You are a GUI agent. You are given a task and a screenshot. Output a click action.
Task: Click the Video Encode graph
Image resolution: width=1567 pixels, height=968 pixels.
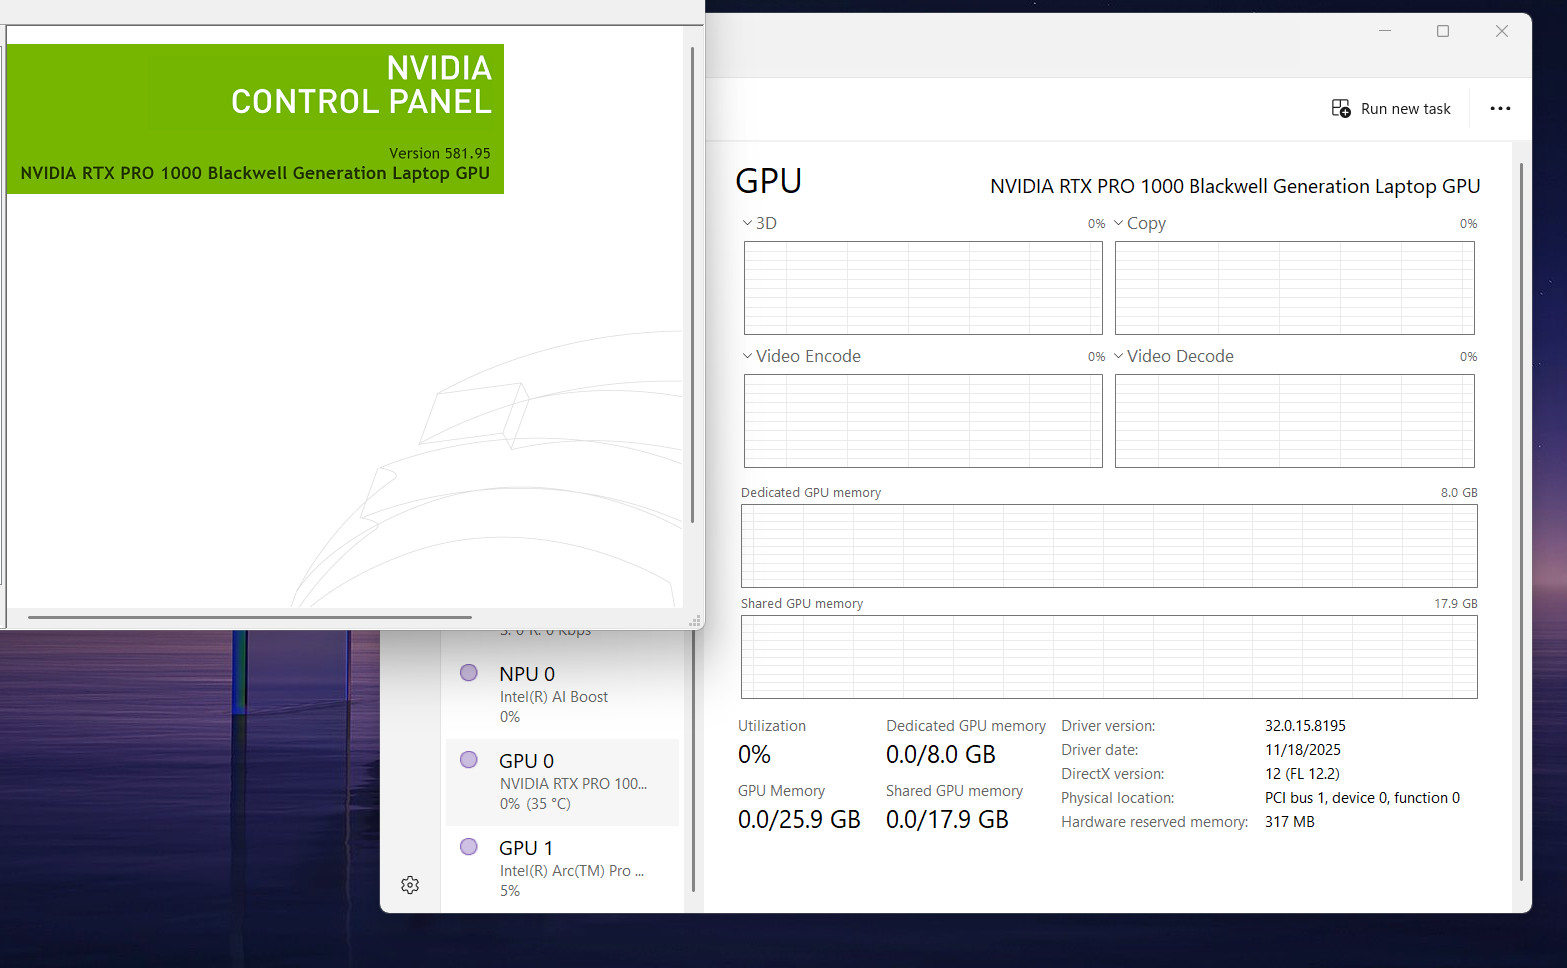click(923, 421)
